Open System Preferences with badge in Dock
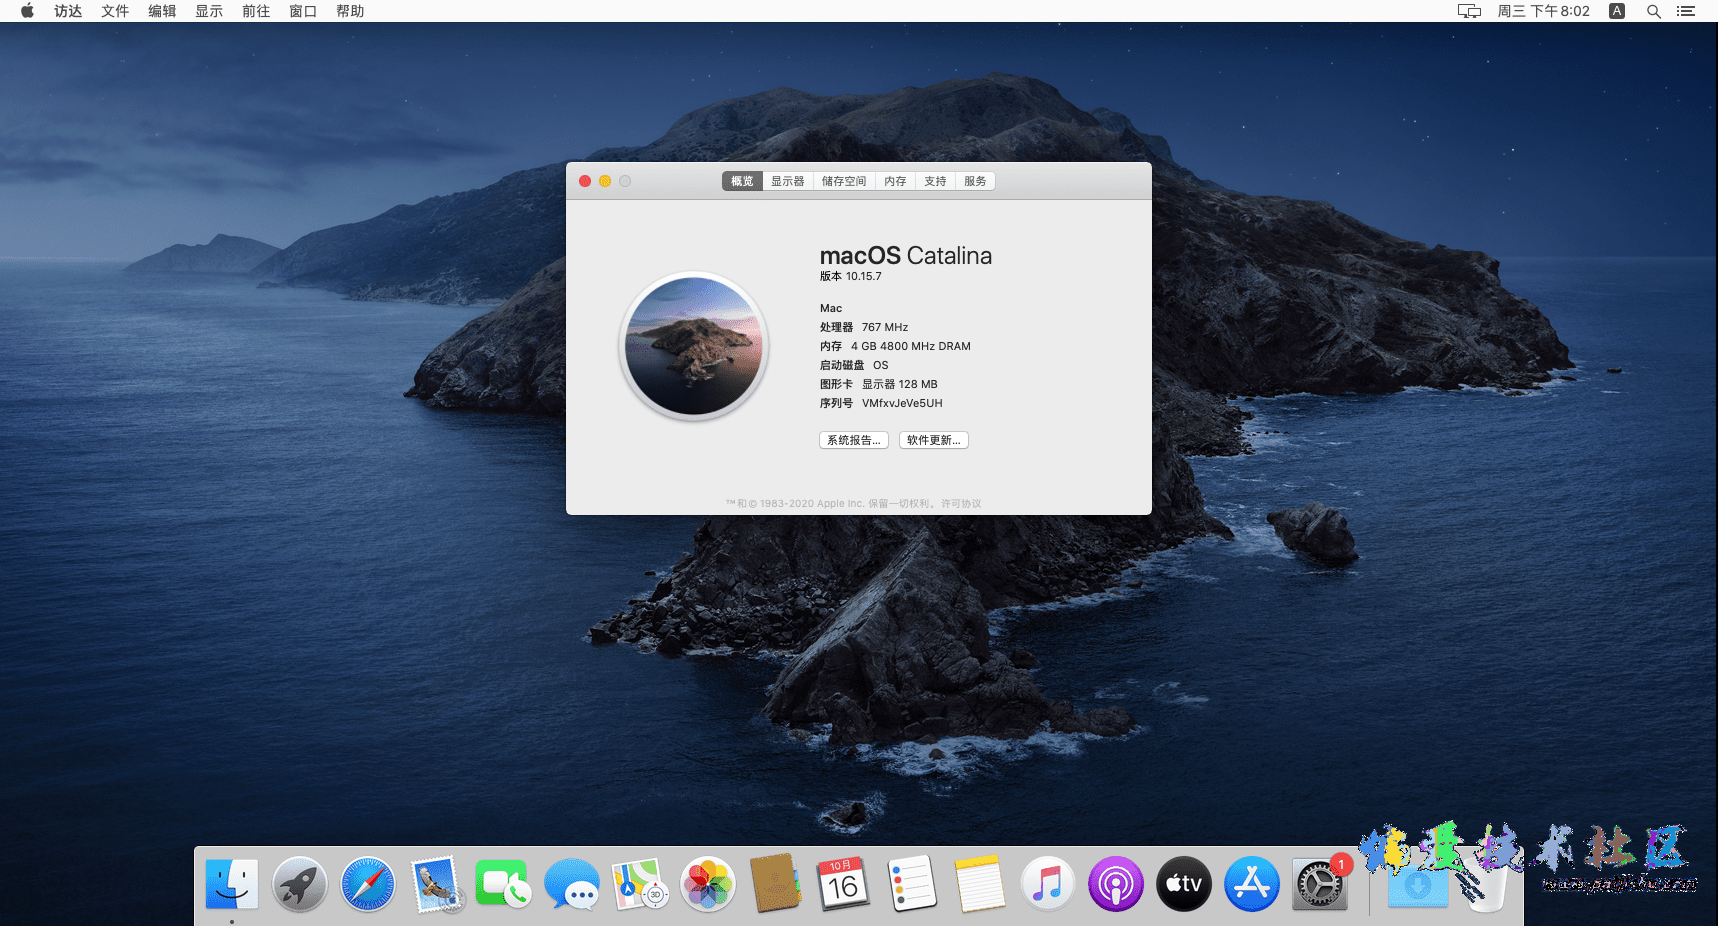 tap(1320, 884)
